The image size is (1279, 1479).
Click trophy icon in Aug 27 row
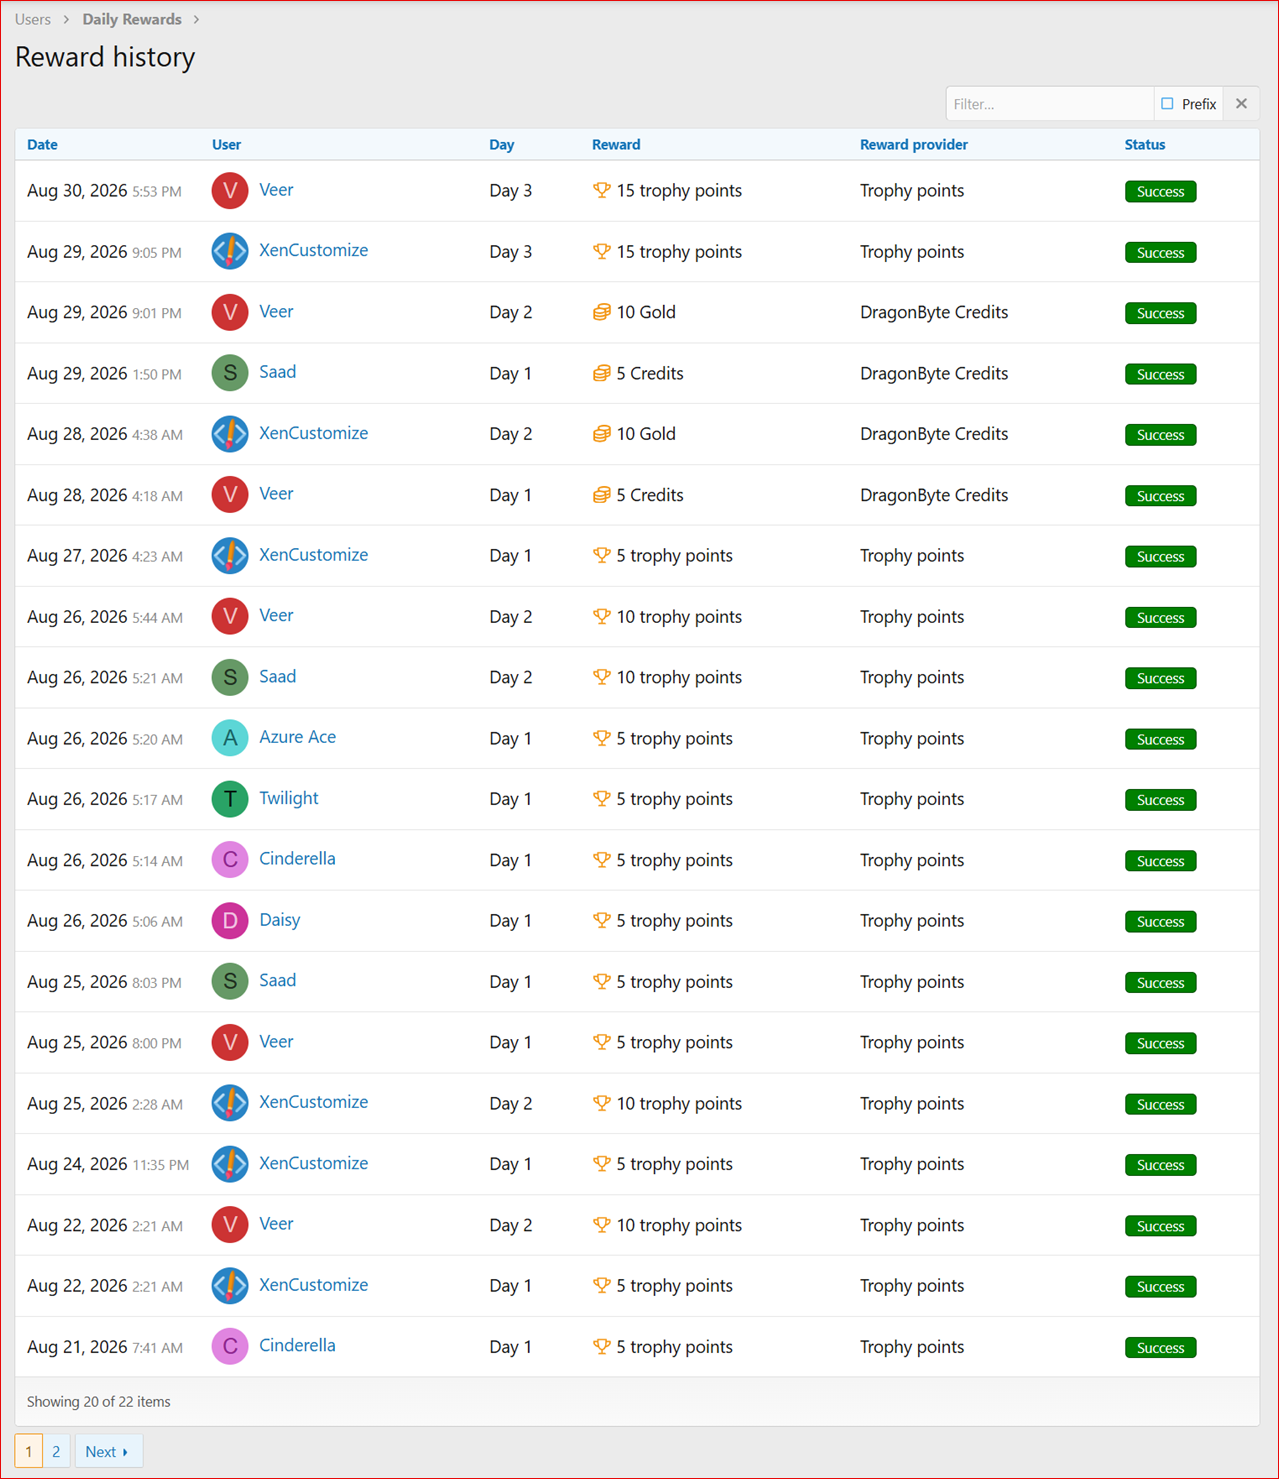coord(601,555)
